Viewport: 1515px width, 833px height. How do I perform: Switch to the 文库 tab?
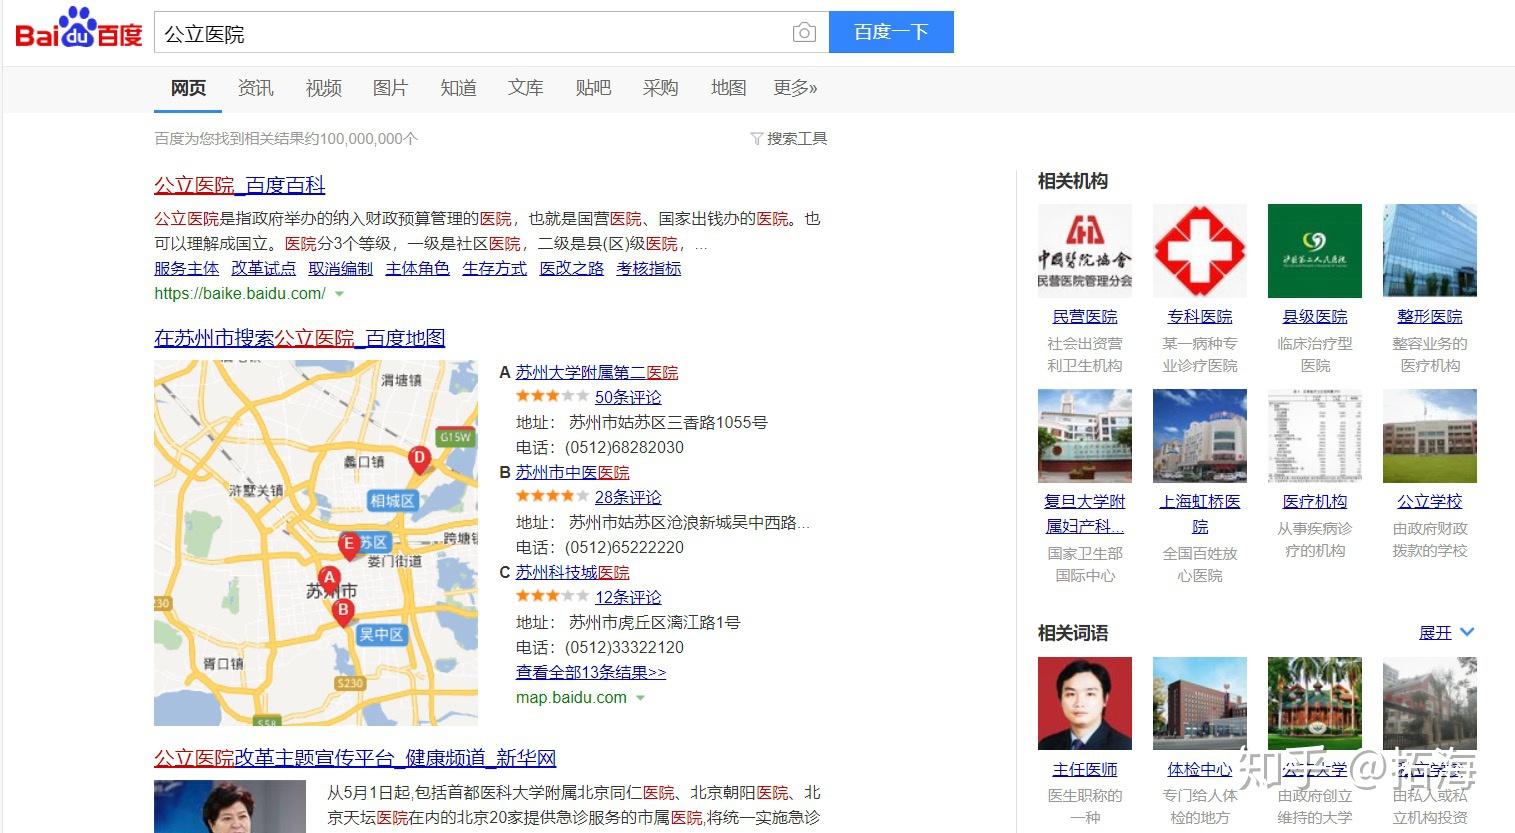click(525, 88)
